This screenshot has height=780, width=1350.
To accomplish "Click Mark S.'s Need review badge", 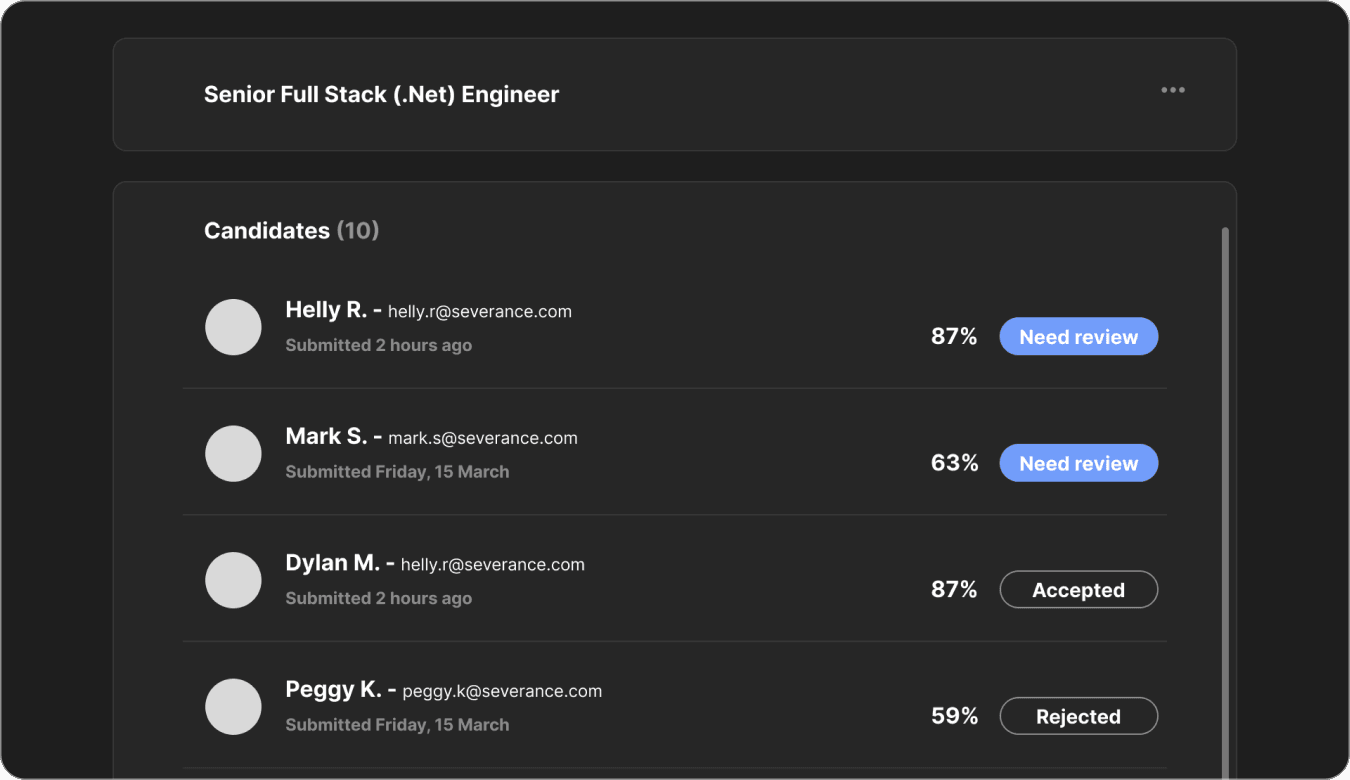I will (x=1078, y=463).
